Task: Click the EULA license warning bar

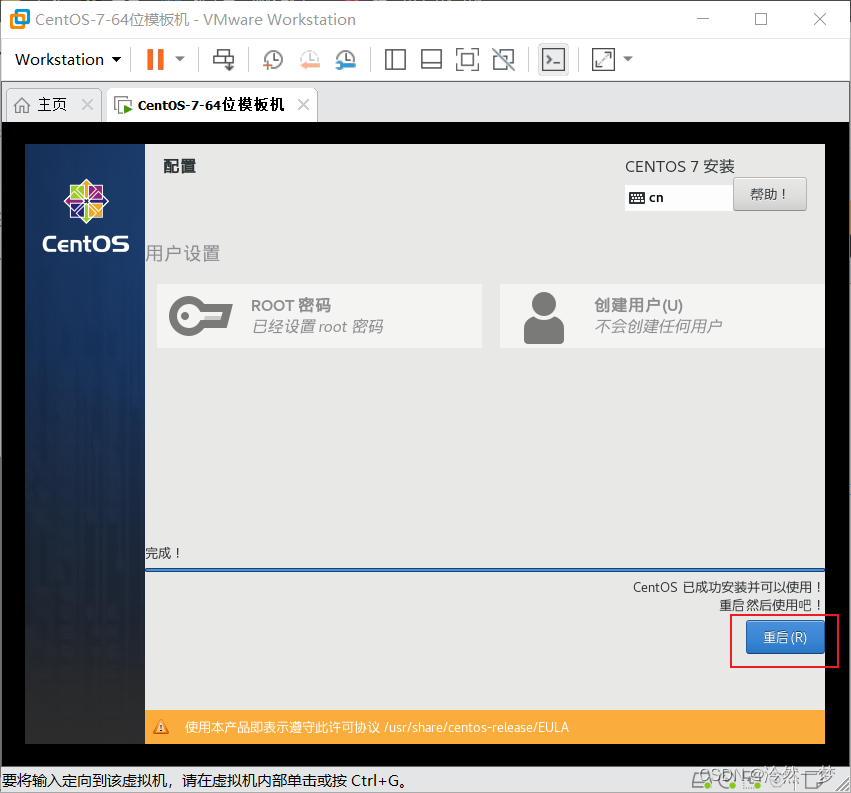Action: (485, 727)
